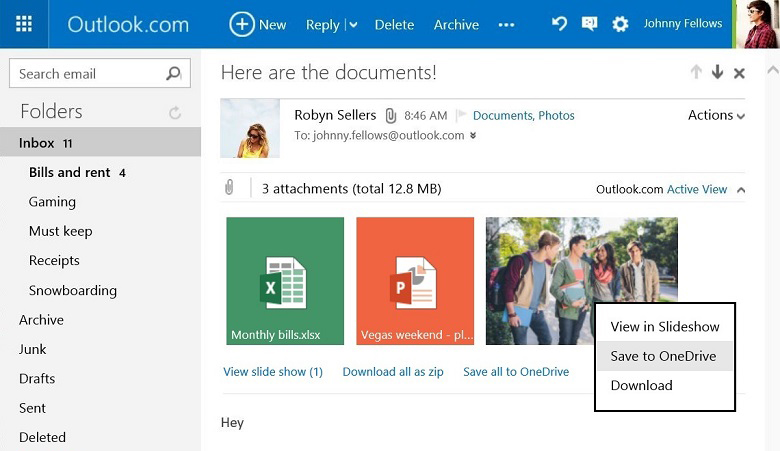Image resolution: width=780 pixels, height=451 pixels.
Task: Open the friends photo attachment
Action: (582, 281)
